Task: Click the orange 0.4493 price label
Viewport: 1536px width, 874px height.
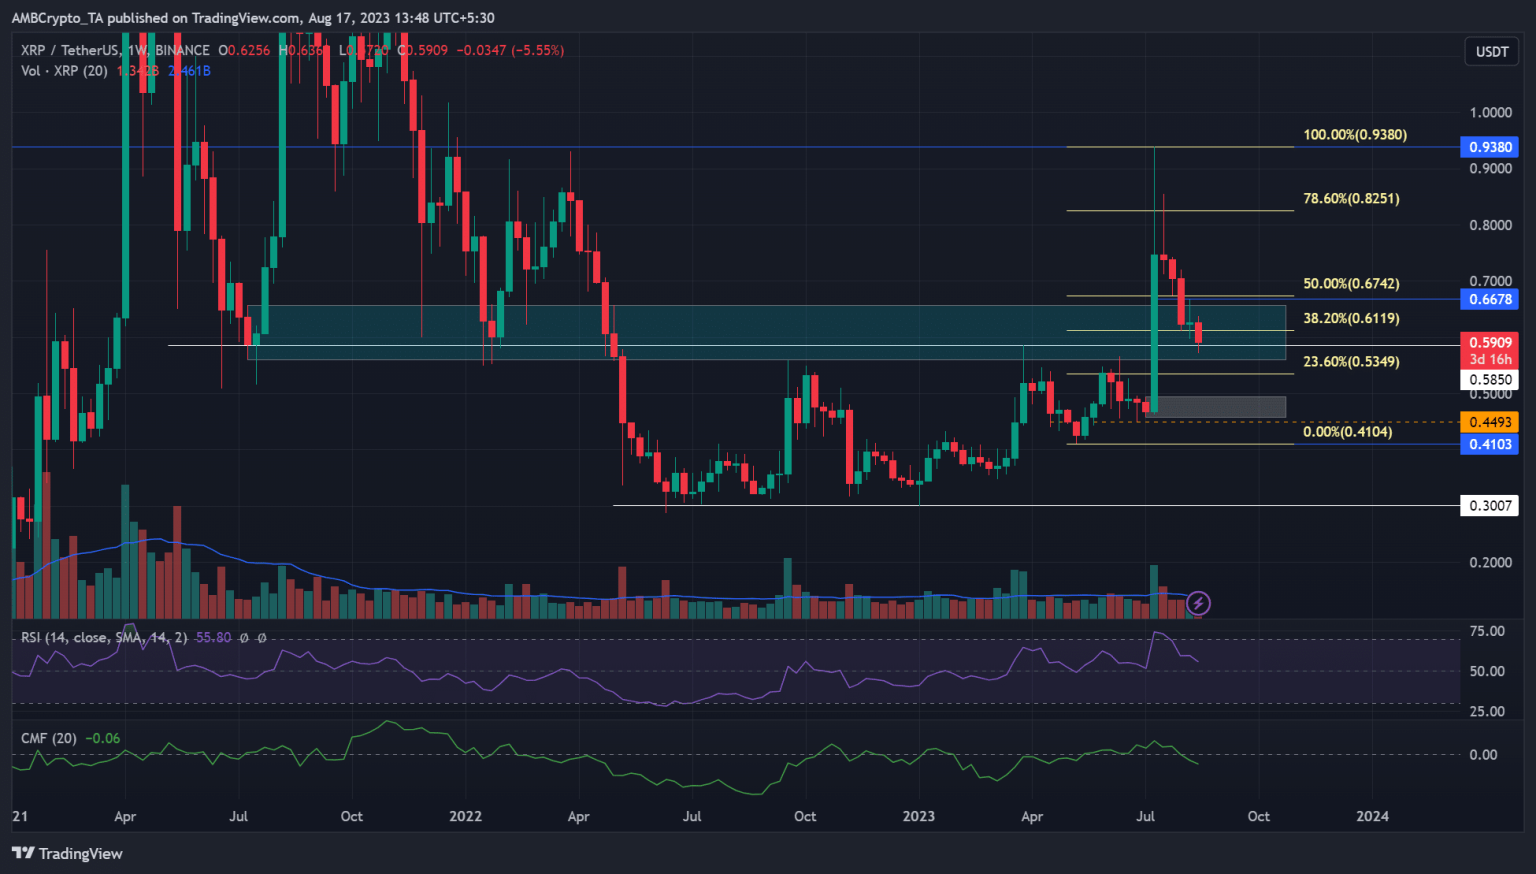Action: (1489, 422)
